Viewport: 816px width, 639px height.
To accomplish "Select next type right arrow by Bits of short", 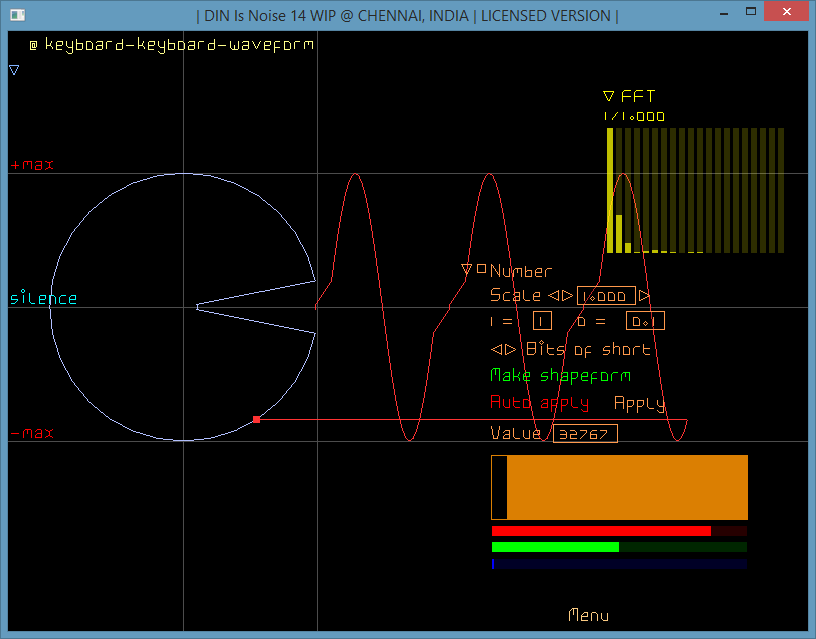I will (510, 349).
